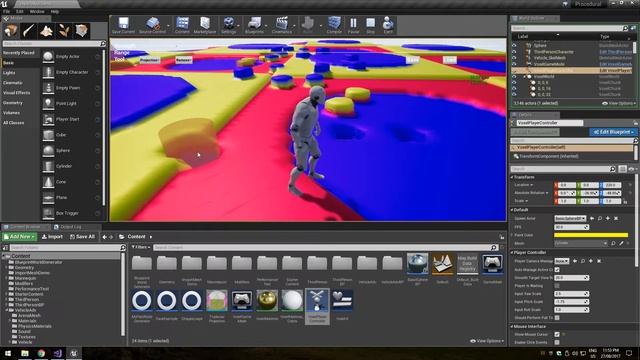Open the Spawn Actor dropdown
Viewport: 640px width, 360px height.
coord(570,218)
